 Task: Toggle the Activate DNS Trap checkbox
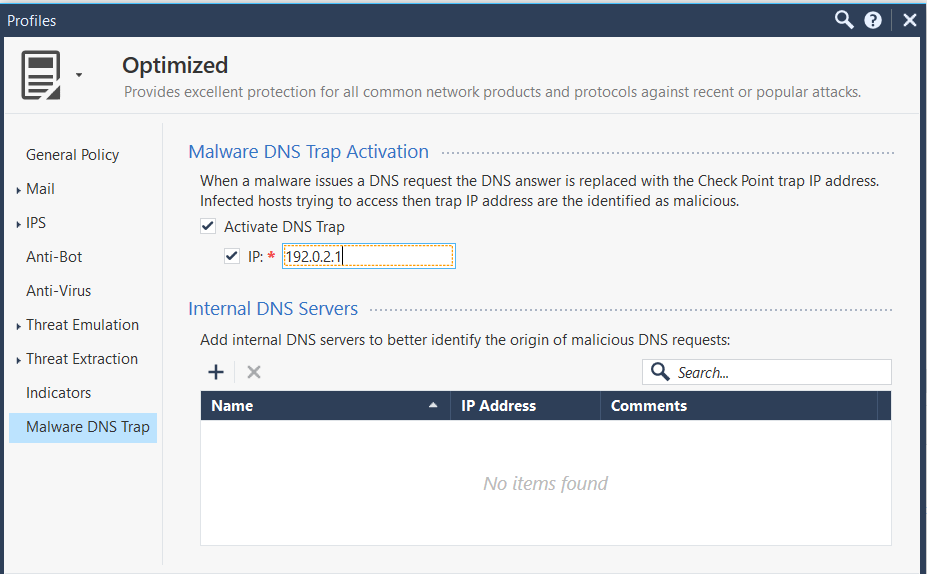tap(209, 227)
